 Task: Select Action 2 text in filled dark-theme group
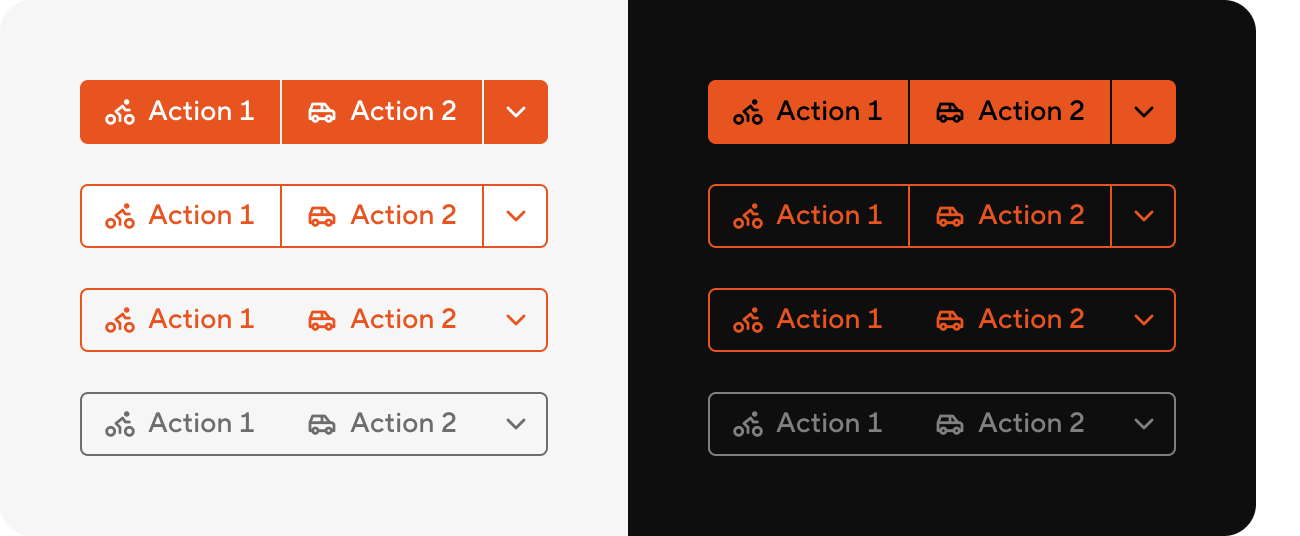point(1032,111)
